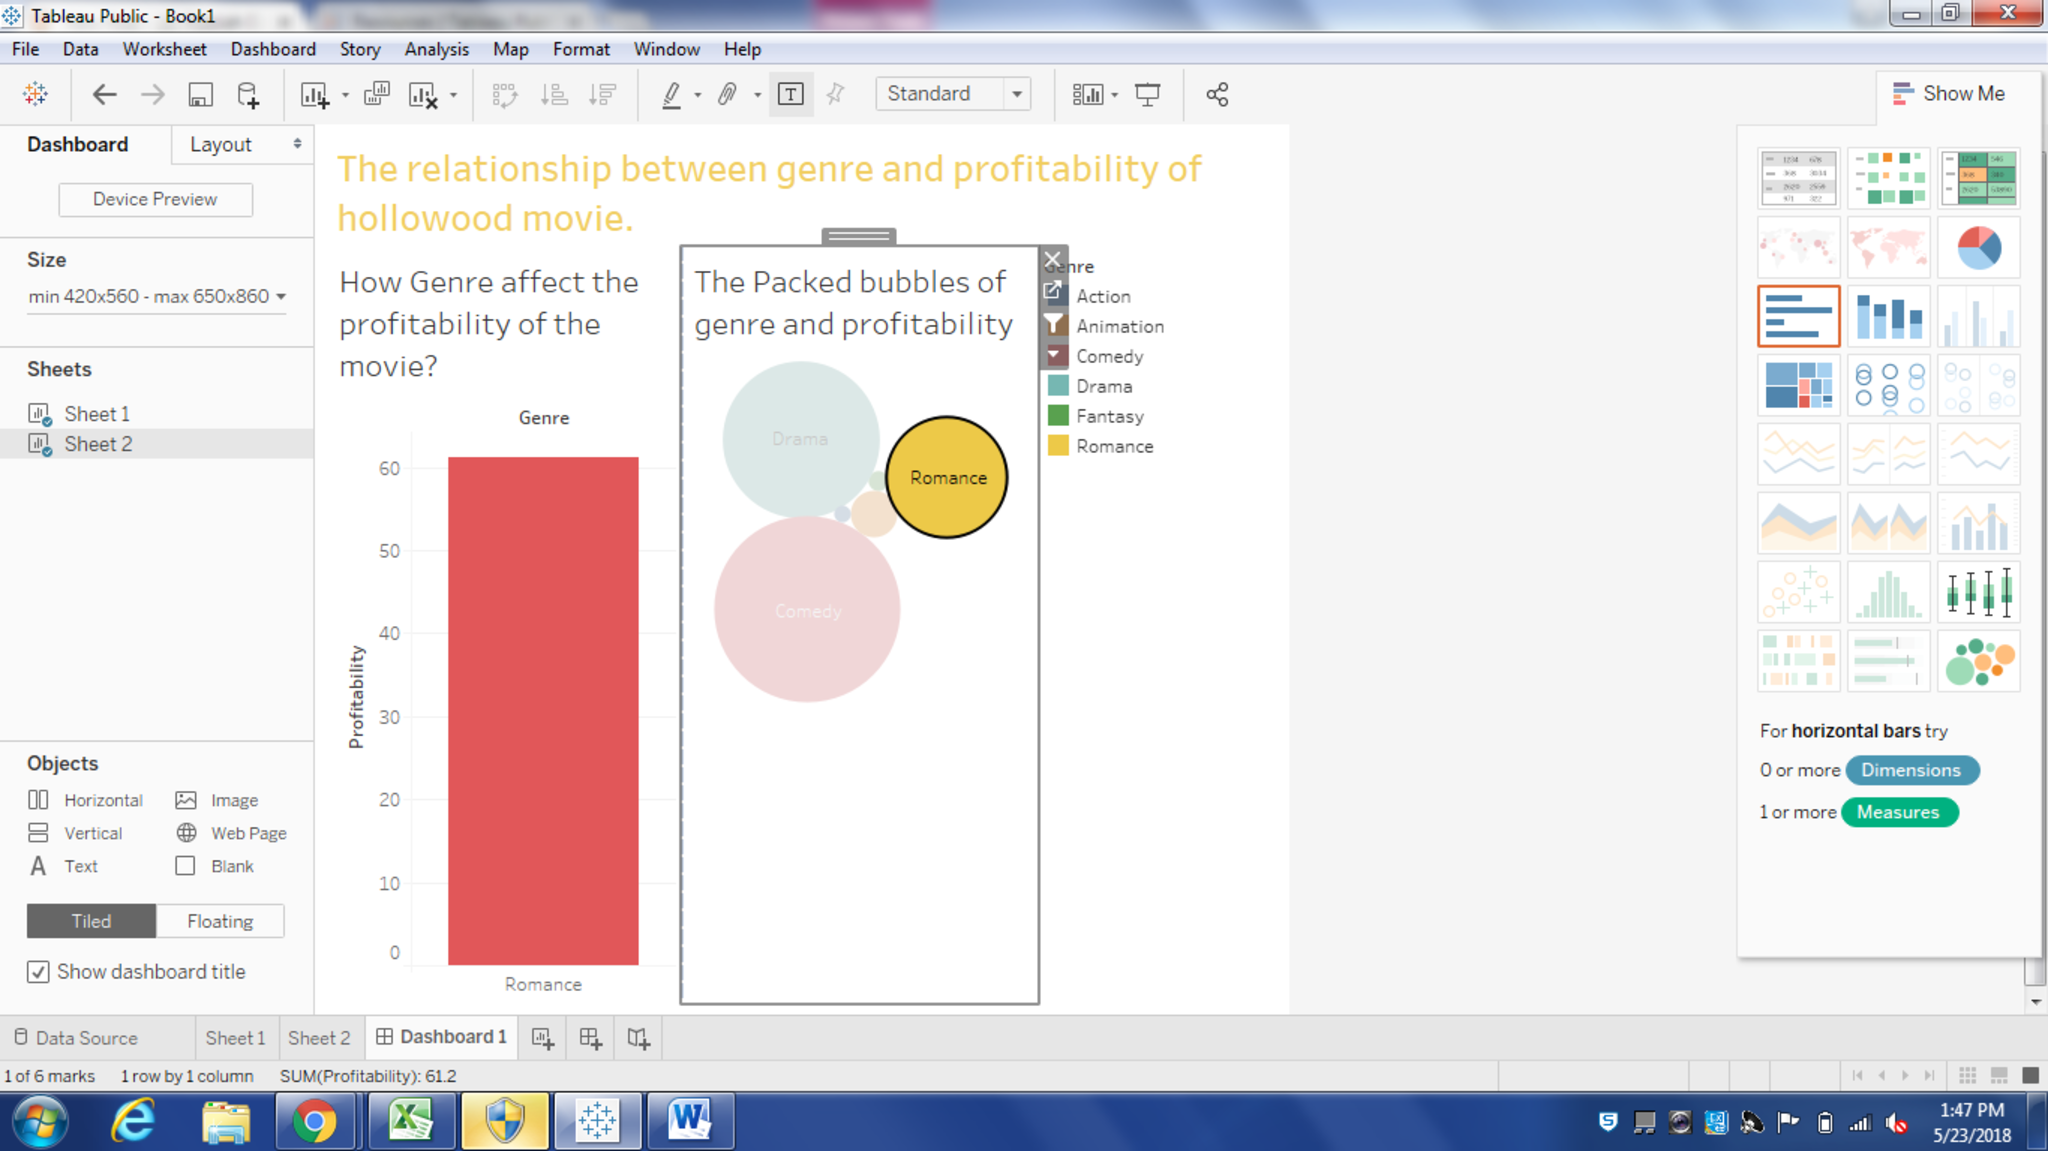The width and height of the screenshot is (2048, 1151).
Task: Uncheck Show dashboard title checkbox
Action: (x=38, y=972)
